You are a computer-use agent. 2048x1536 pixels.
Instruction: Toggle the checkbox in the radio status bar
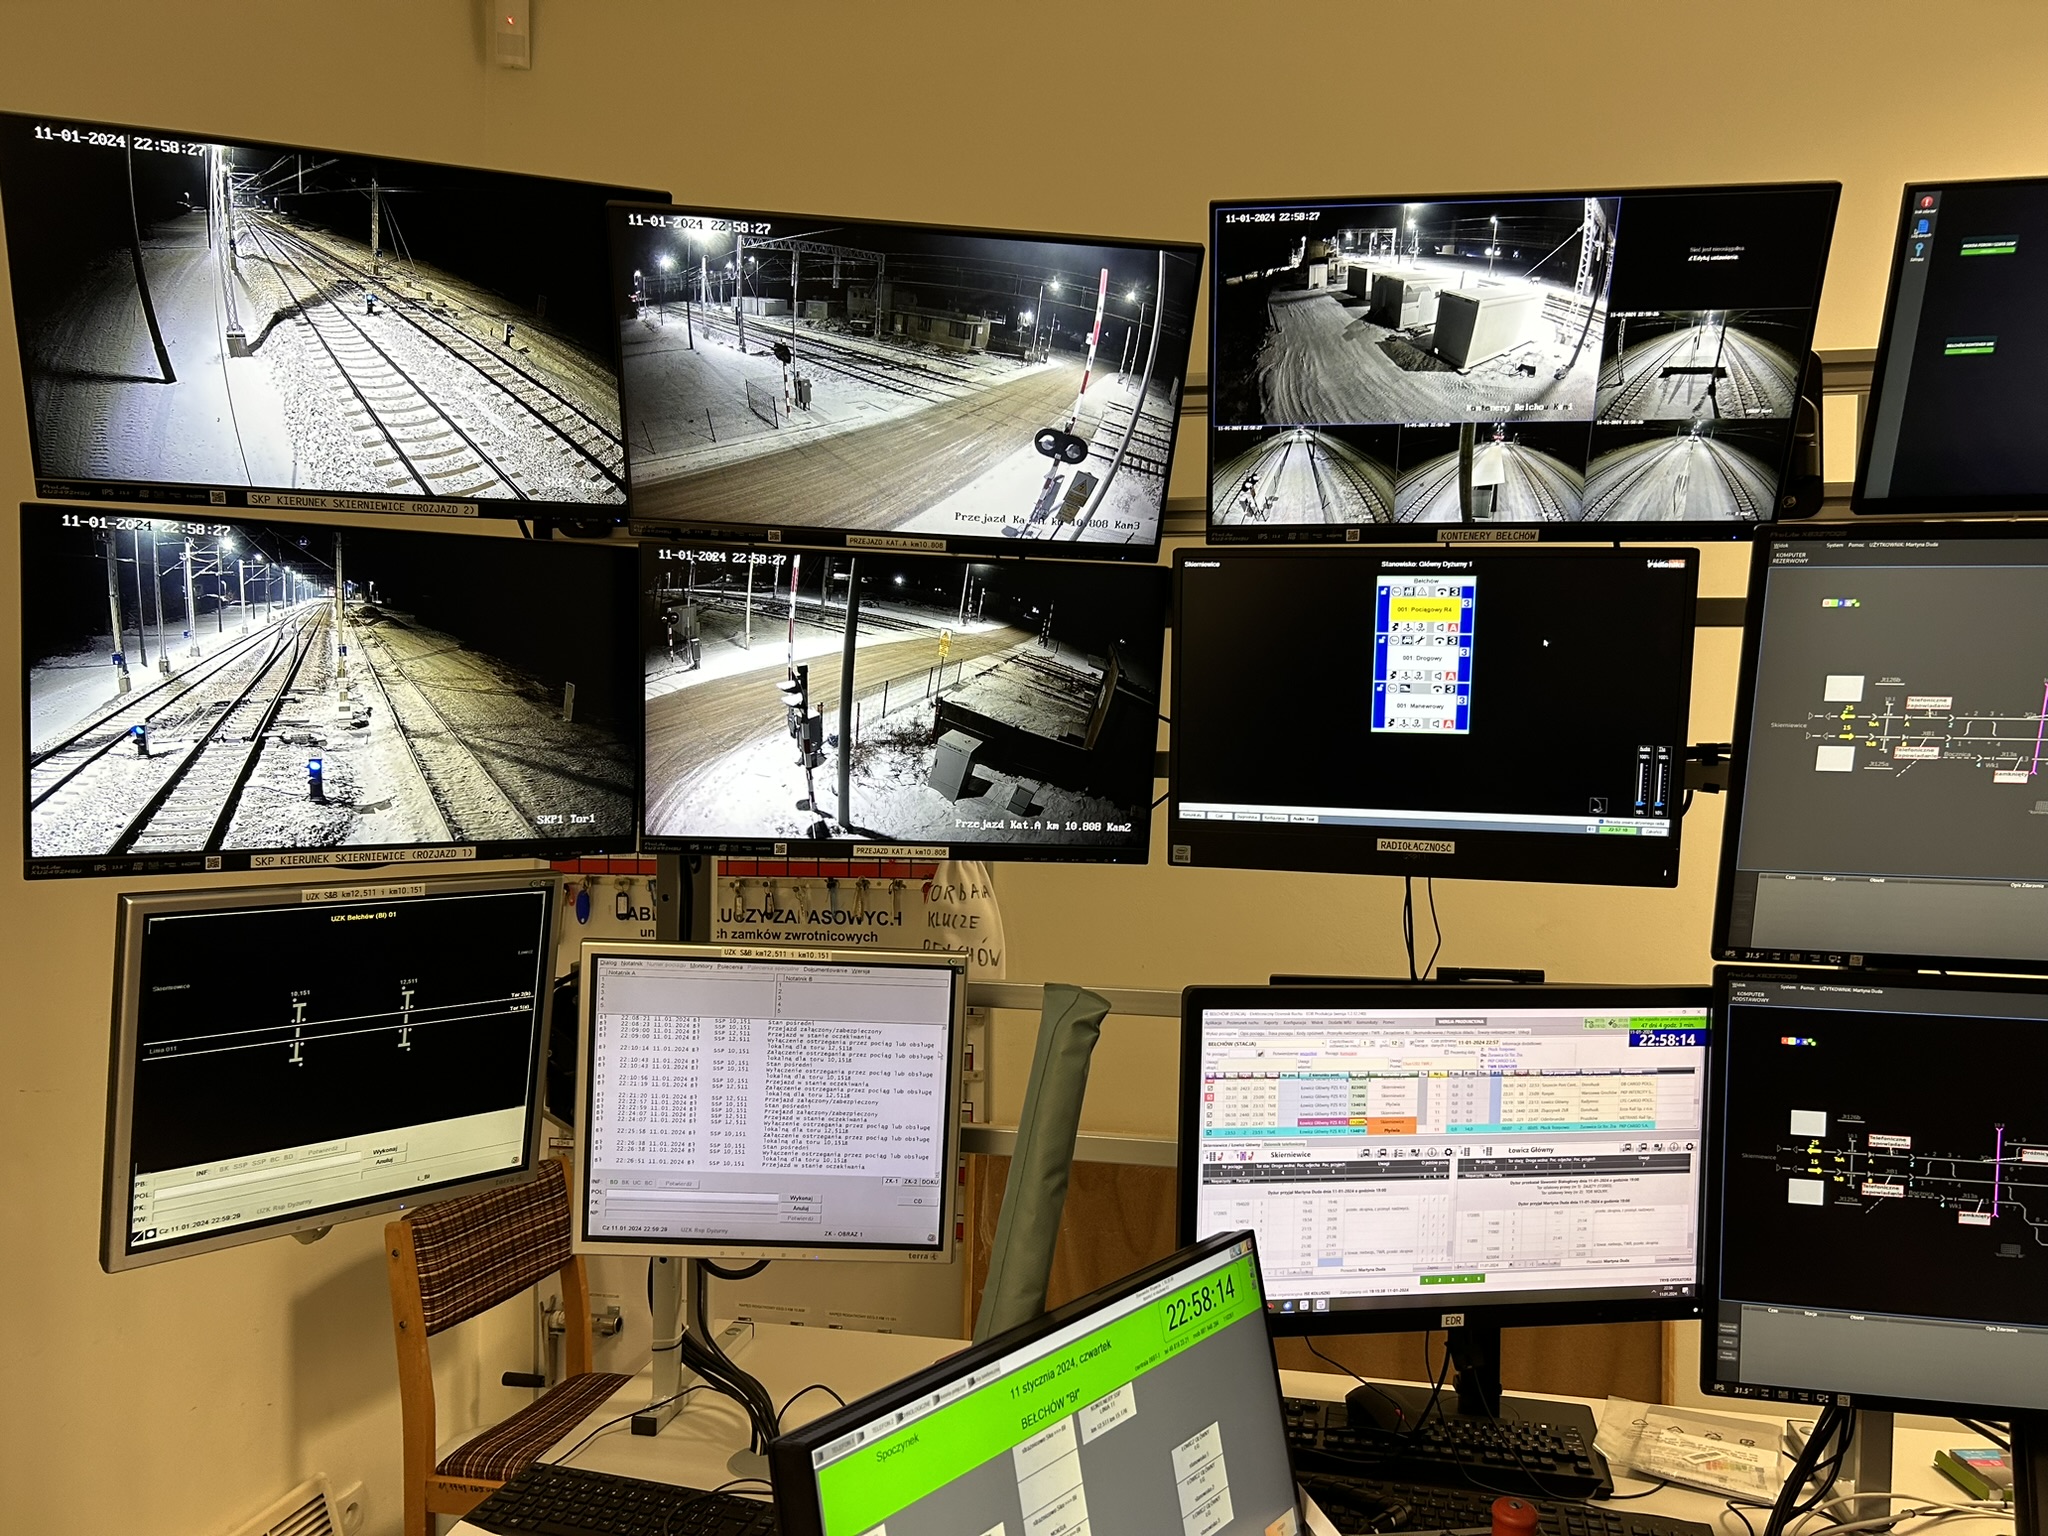[1601, 821]
